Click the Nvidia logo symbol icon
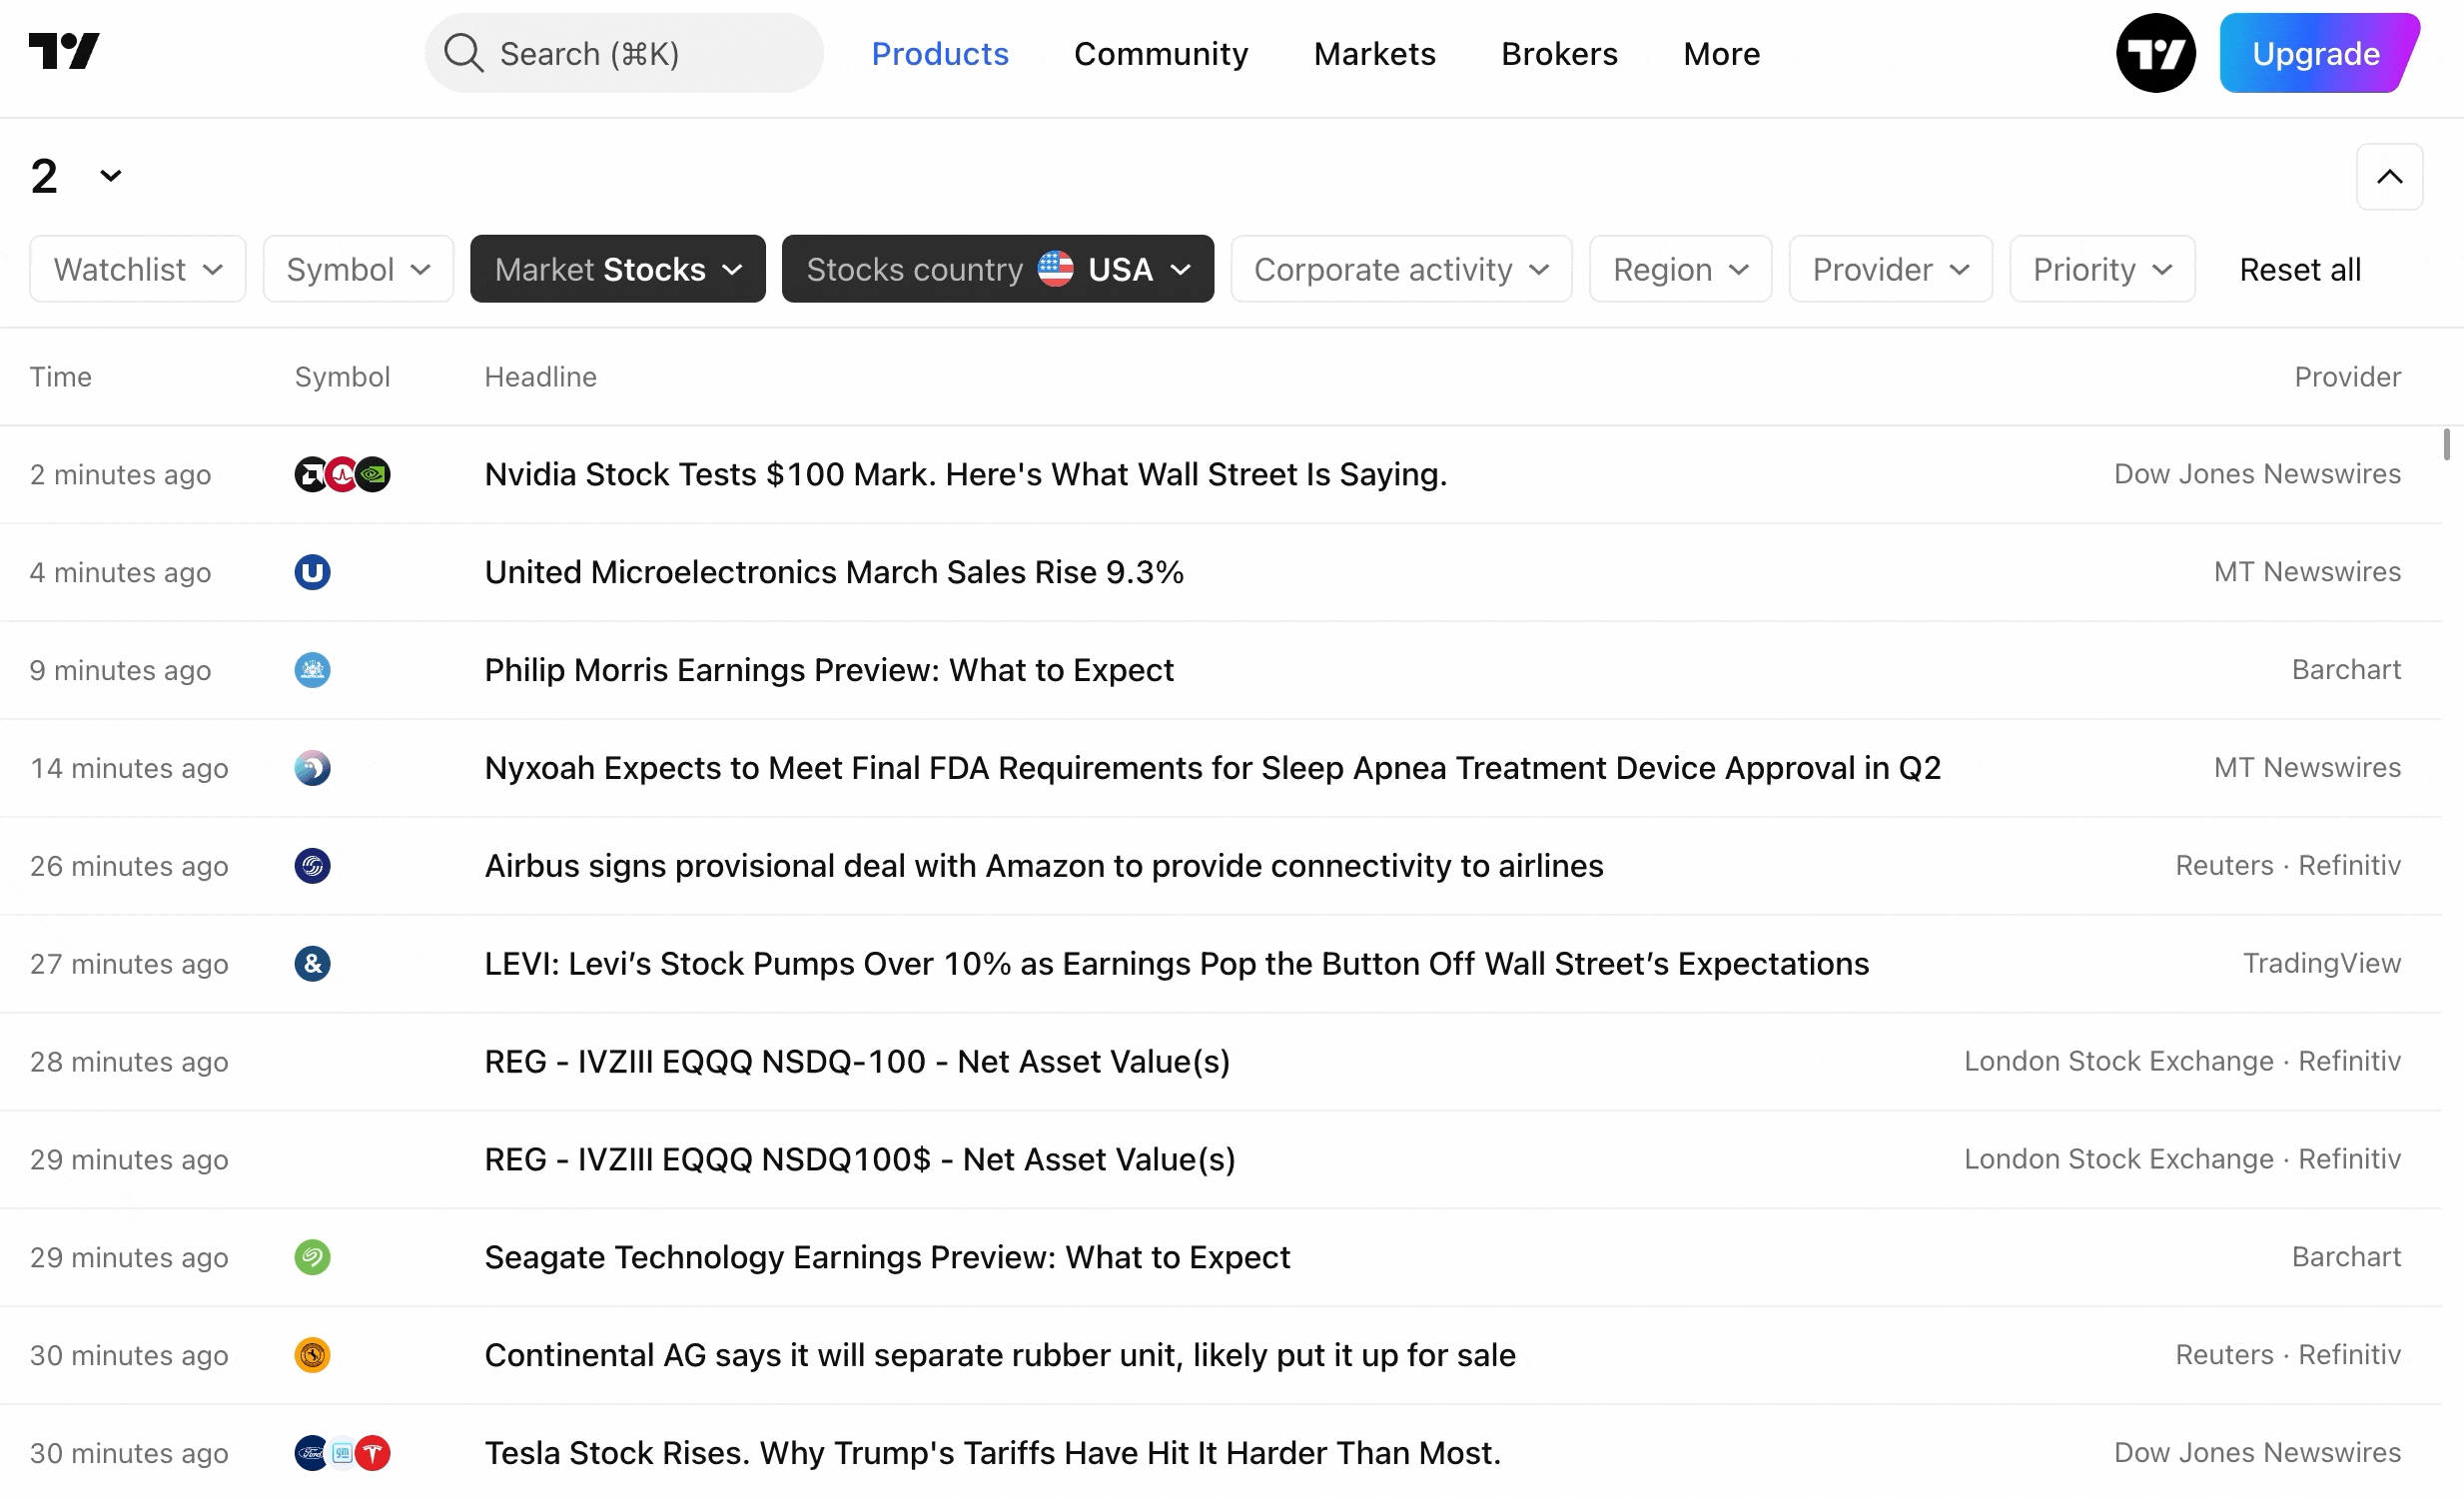The image size is (2464, 1499). coord(373,475)
